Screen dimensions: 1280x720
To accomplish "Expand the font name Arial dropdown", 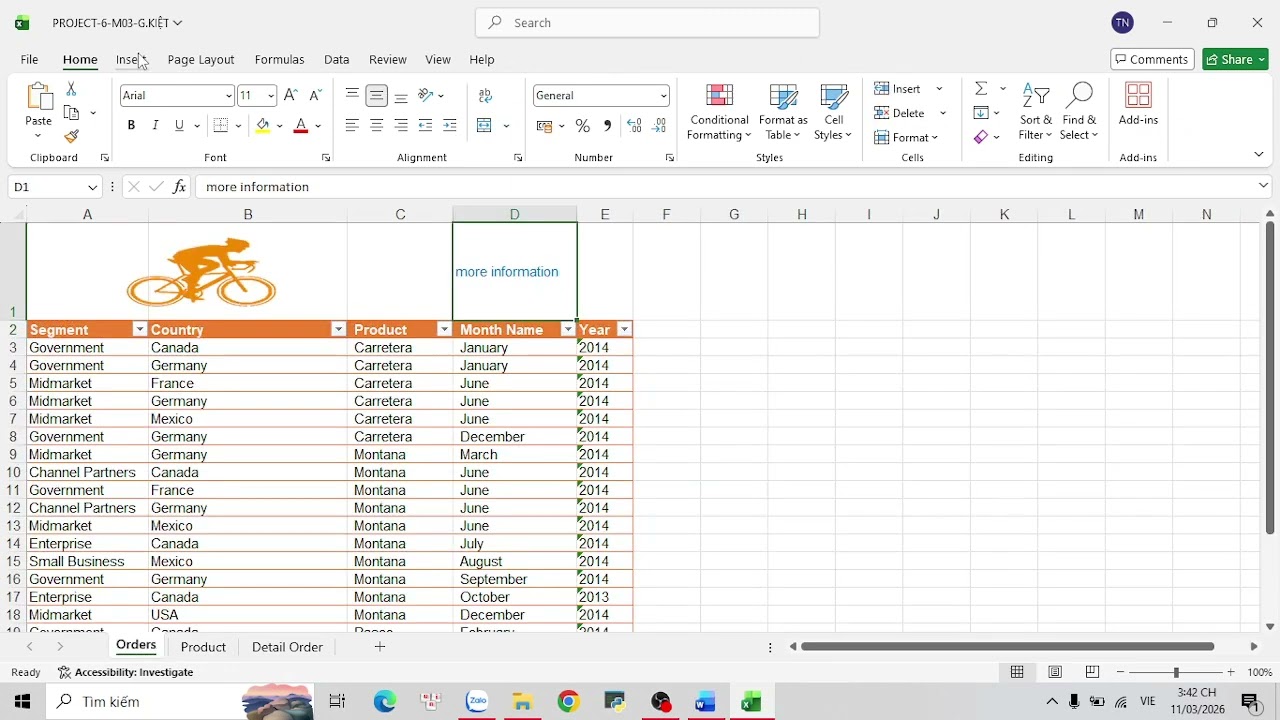I will tap(229, 96).
